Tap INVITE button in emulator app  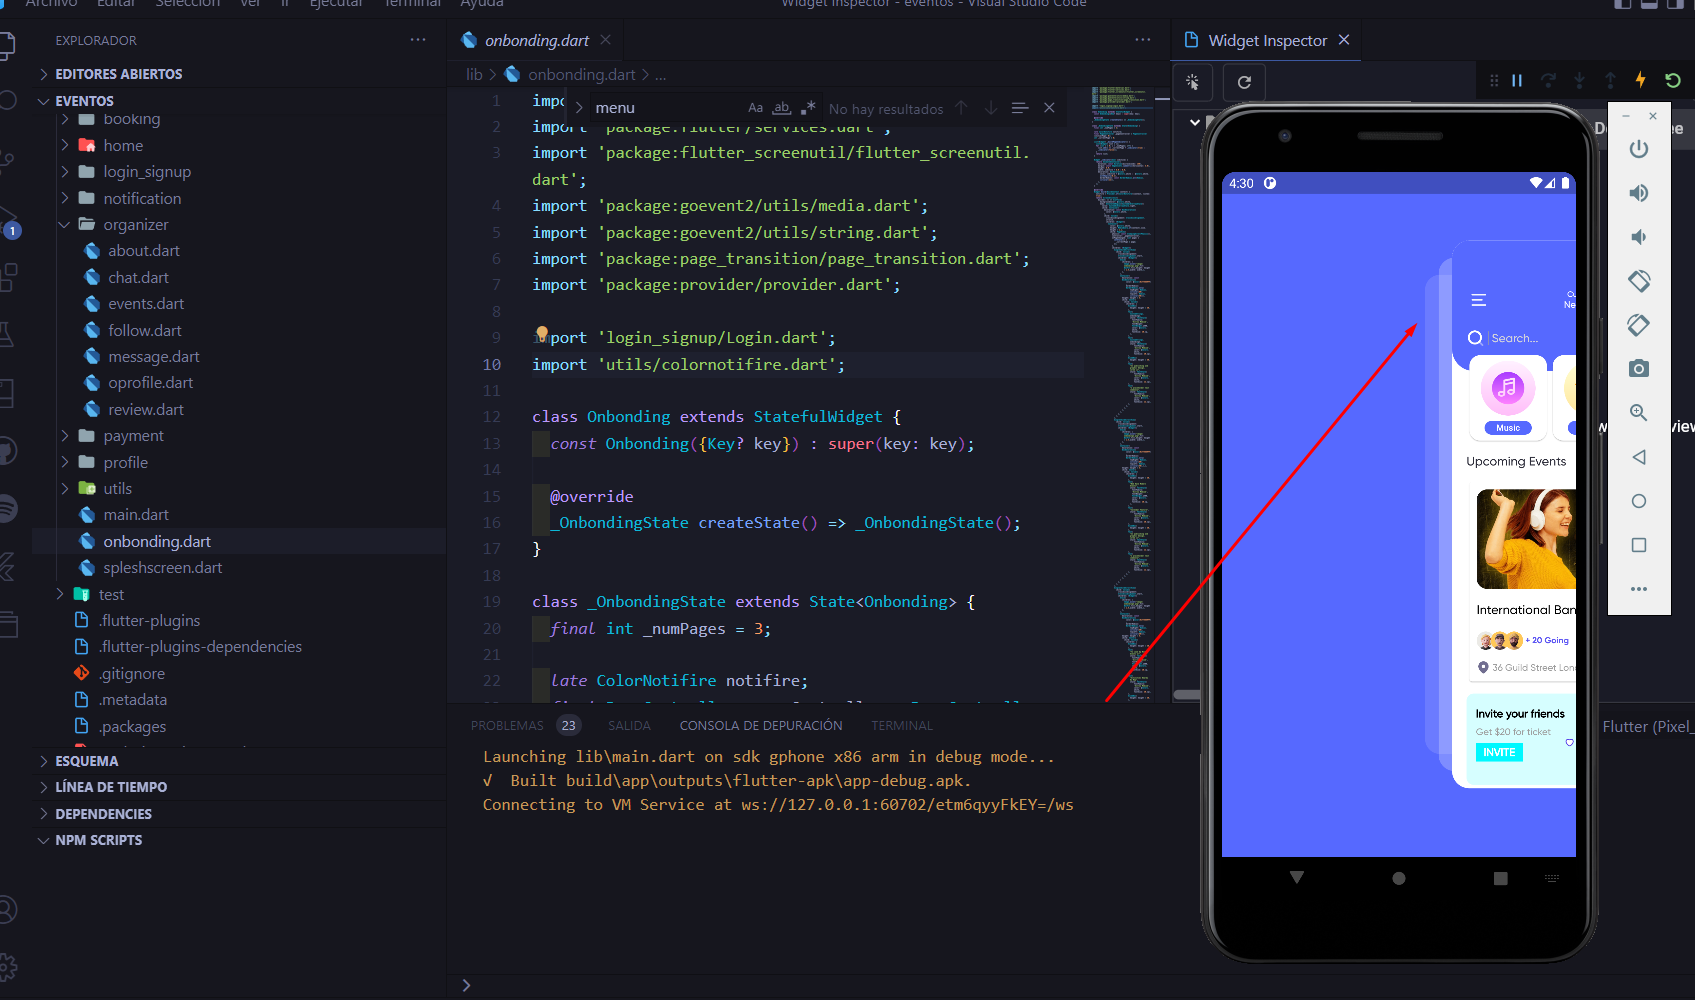click(1499, 752)
